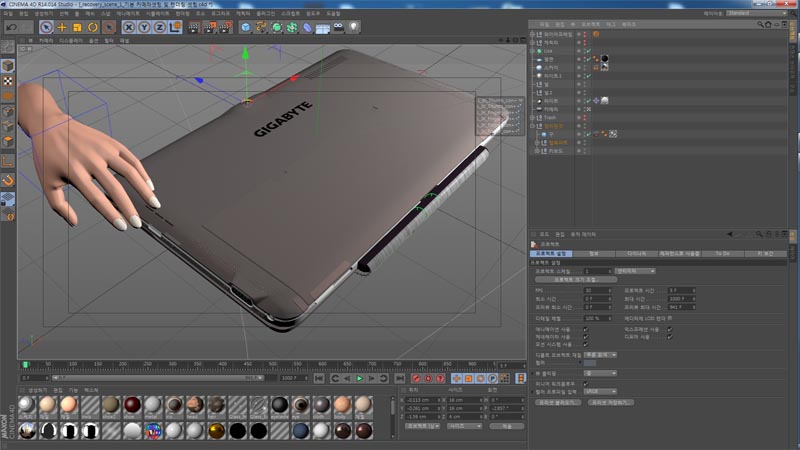Toggle the X axis lock
The height and width of the screenshot is (450, 800).
point(129,27)
